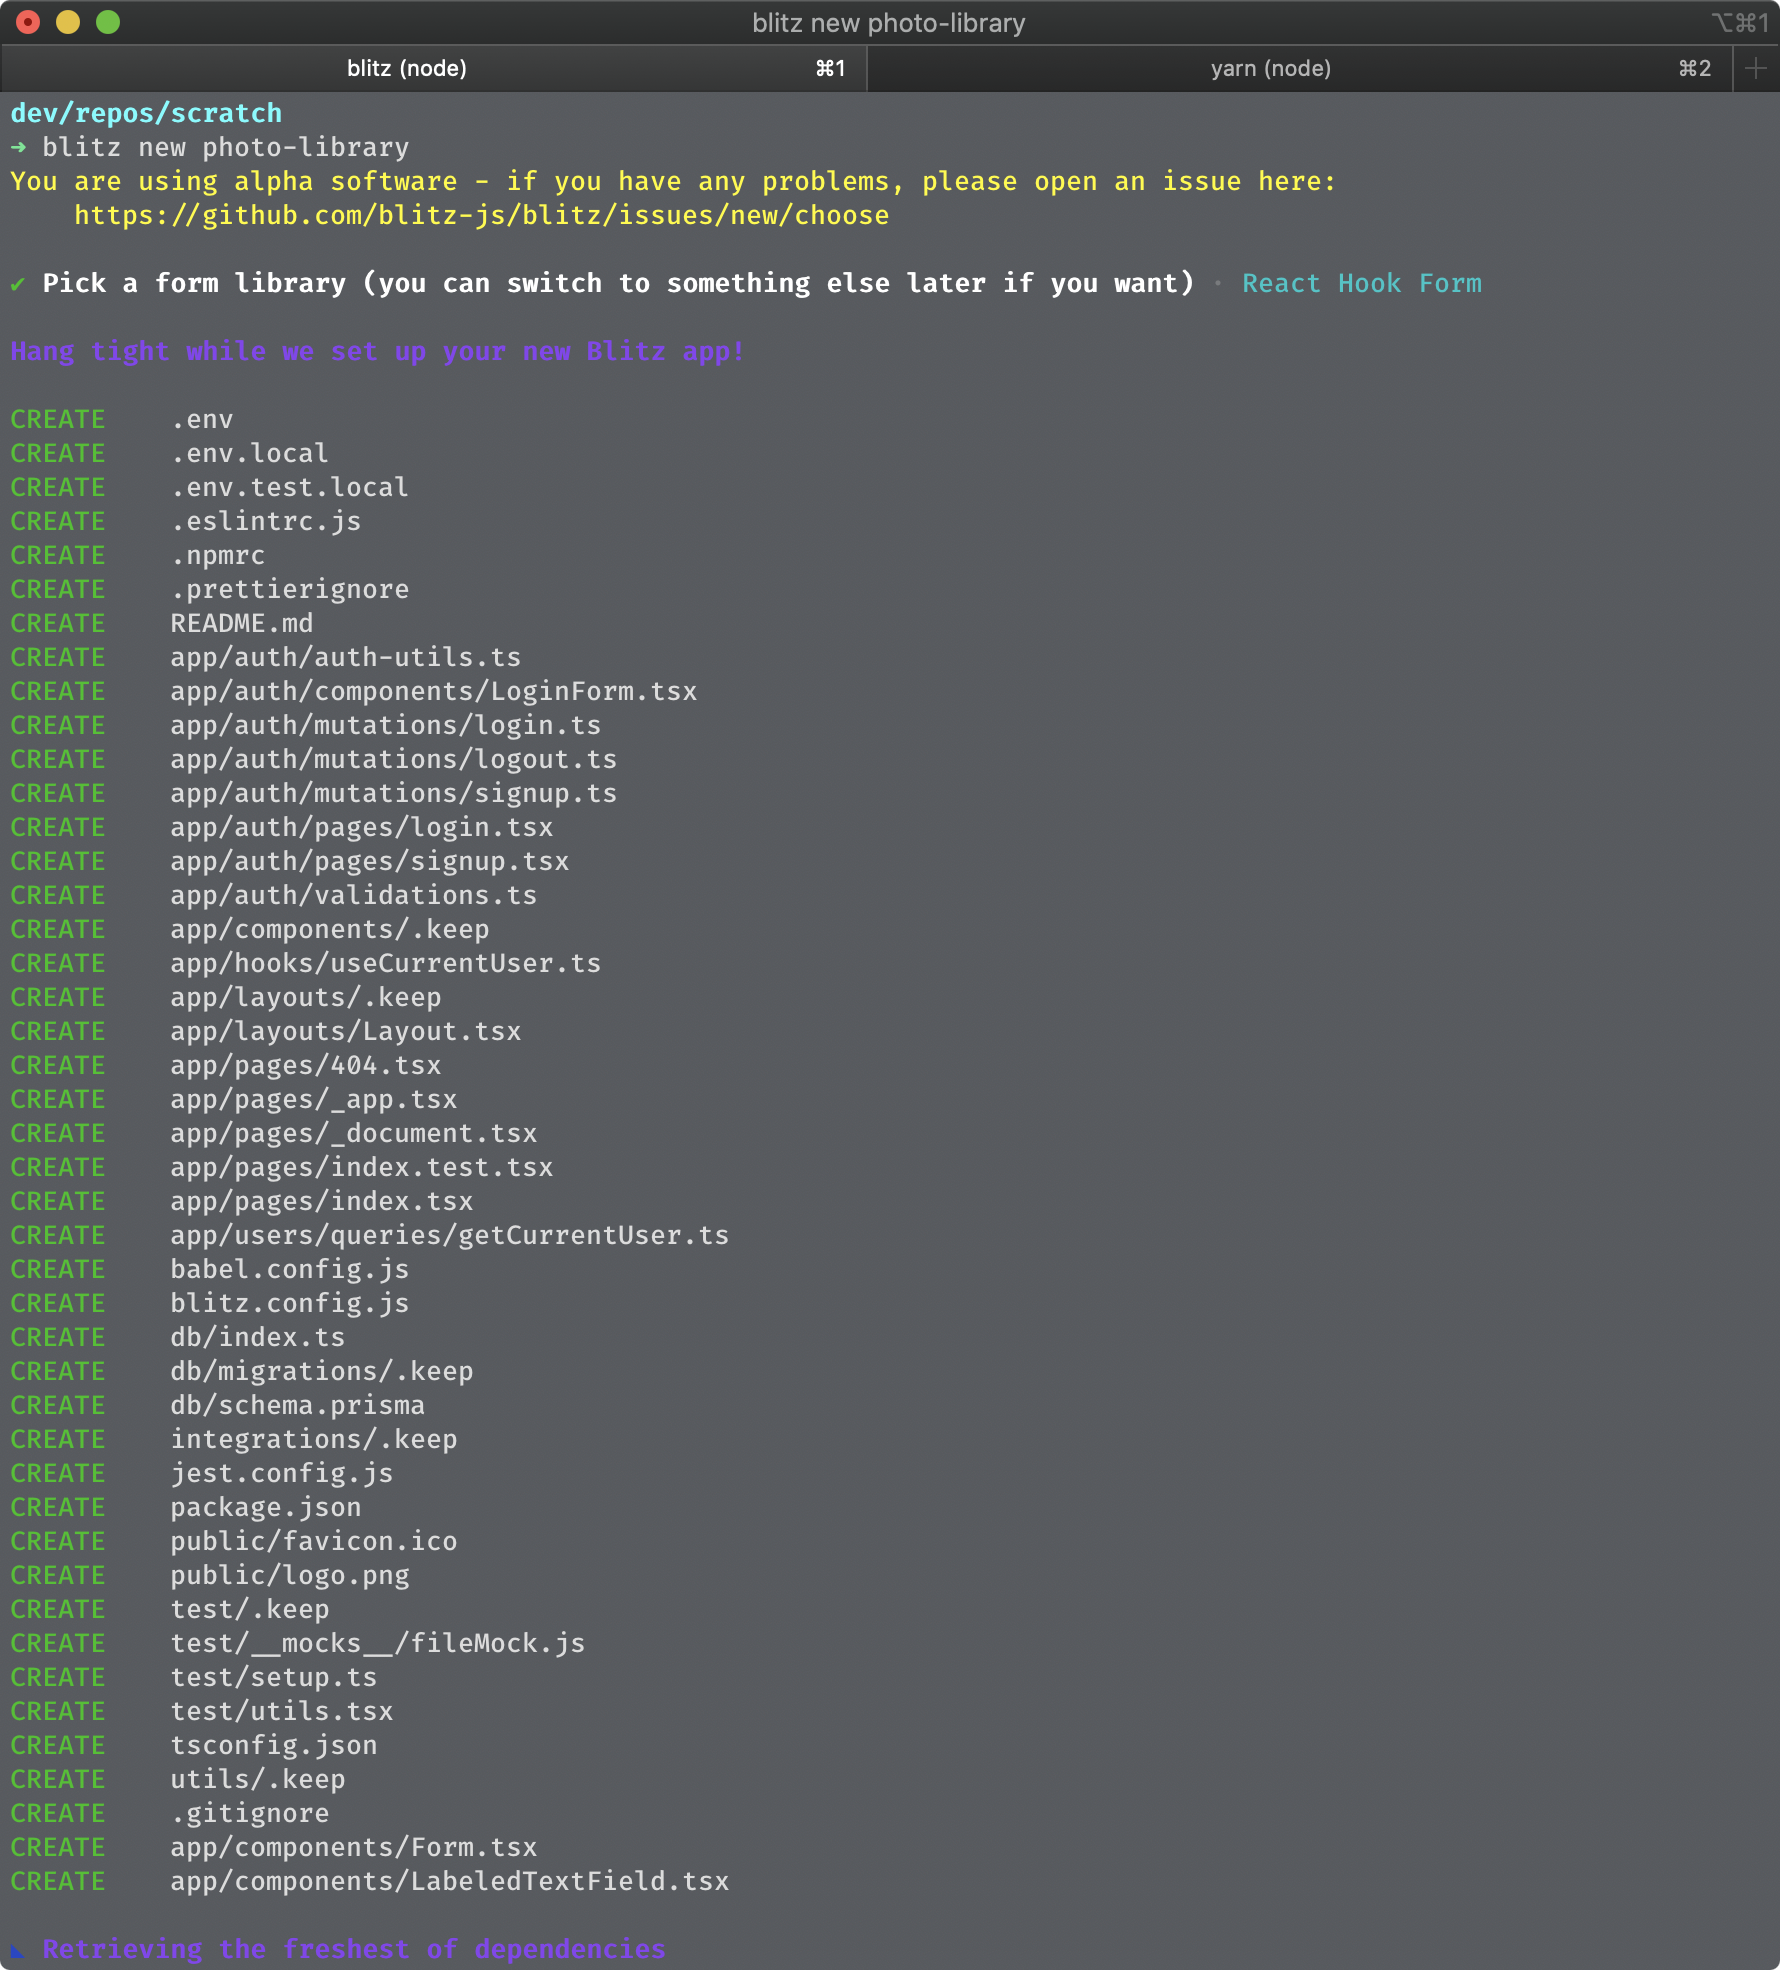The height and width of the screenshot is (1970, 1780).
Task: Click the app/components/LabeledTextField.tsx path
Action: coord(450,1881)
